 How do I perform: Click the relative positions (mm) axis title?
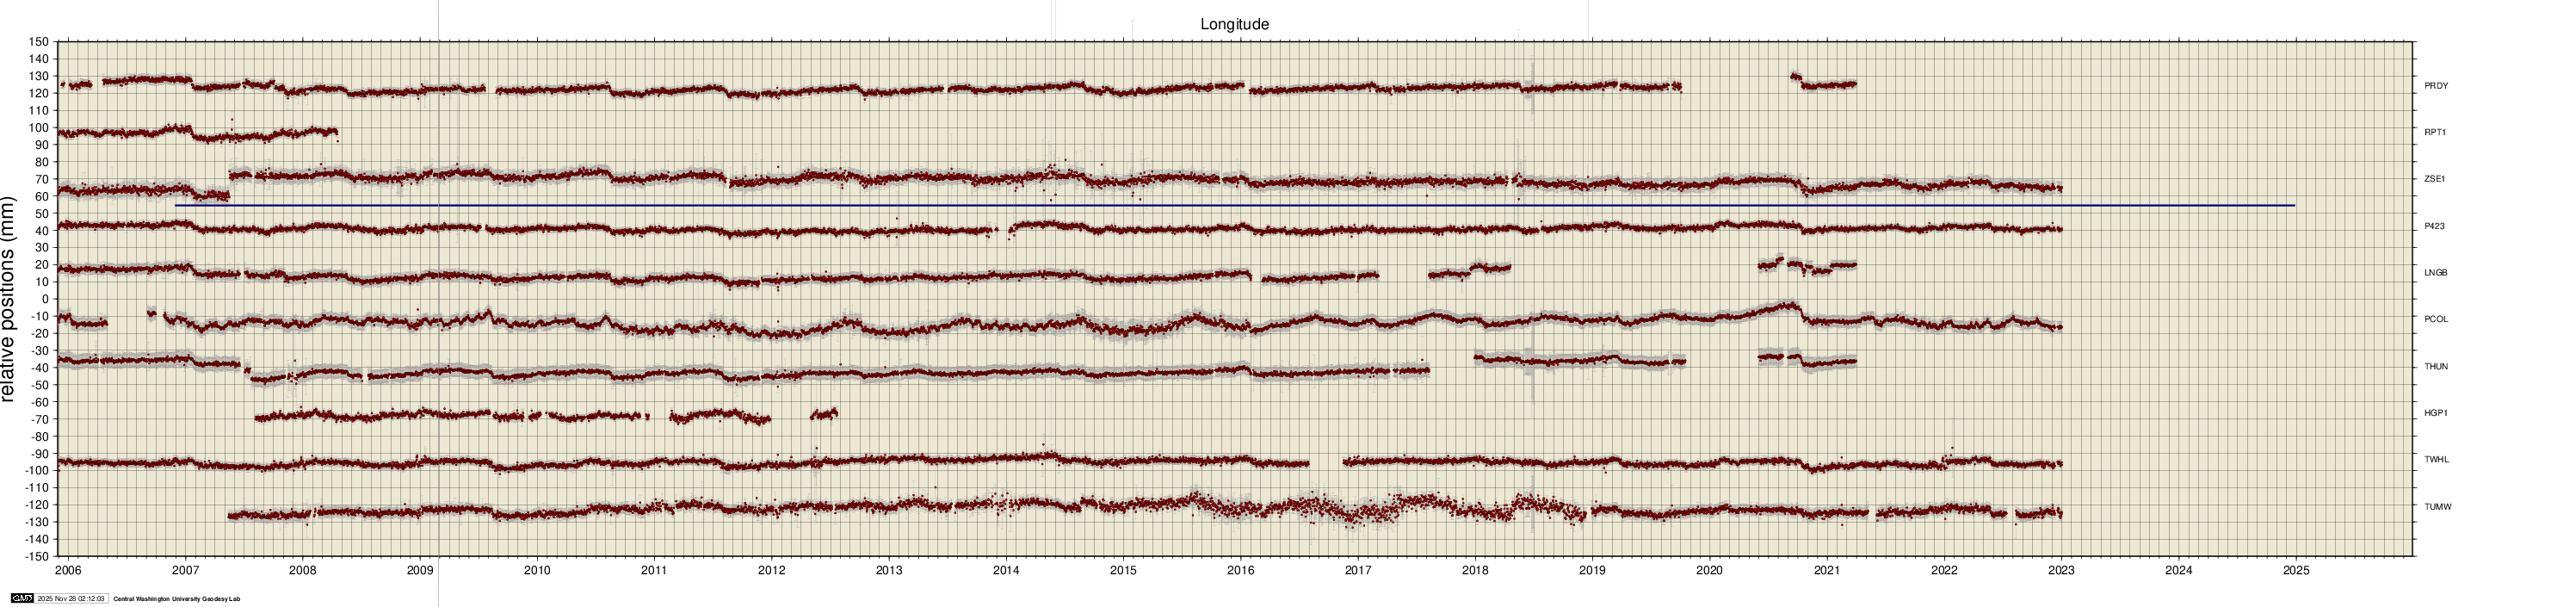10,298
